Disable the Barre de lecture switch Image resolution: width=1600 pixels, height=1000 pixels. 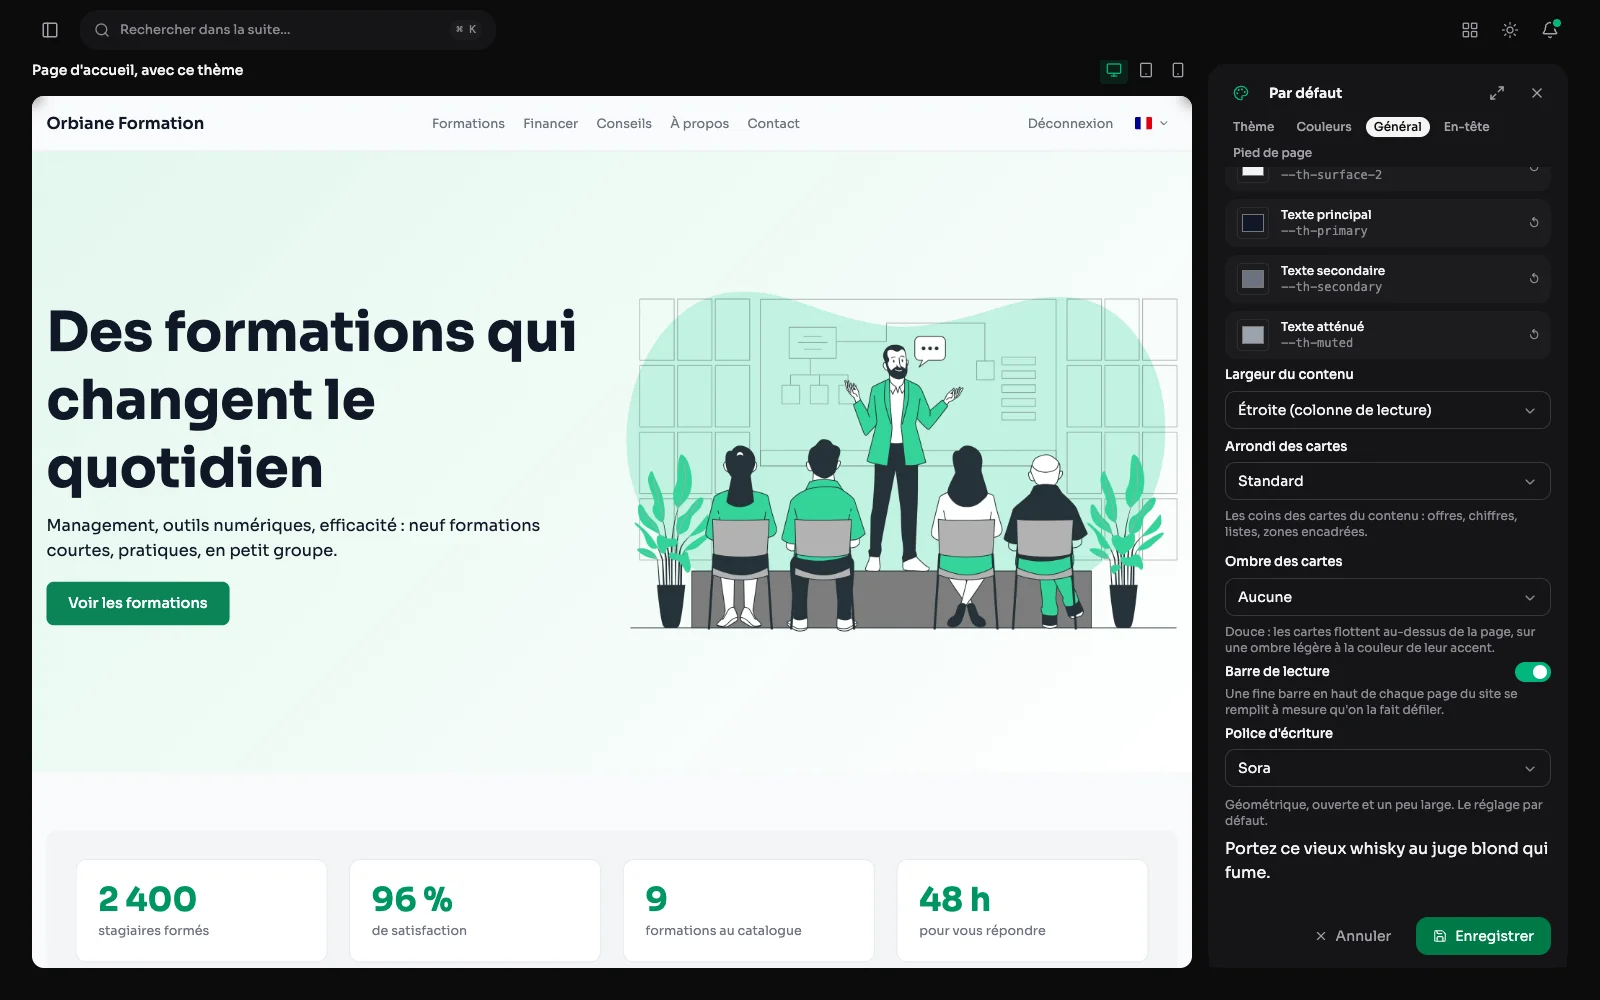point(1532,672)
